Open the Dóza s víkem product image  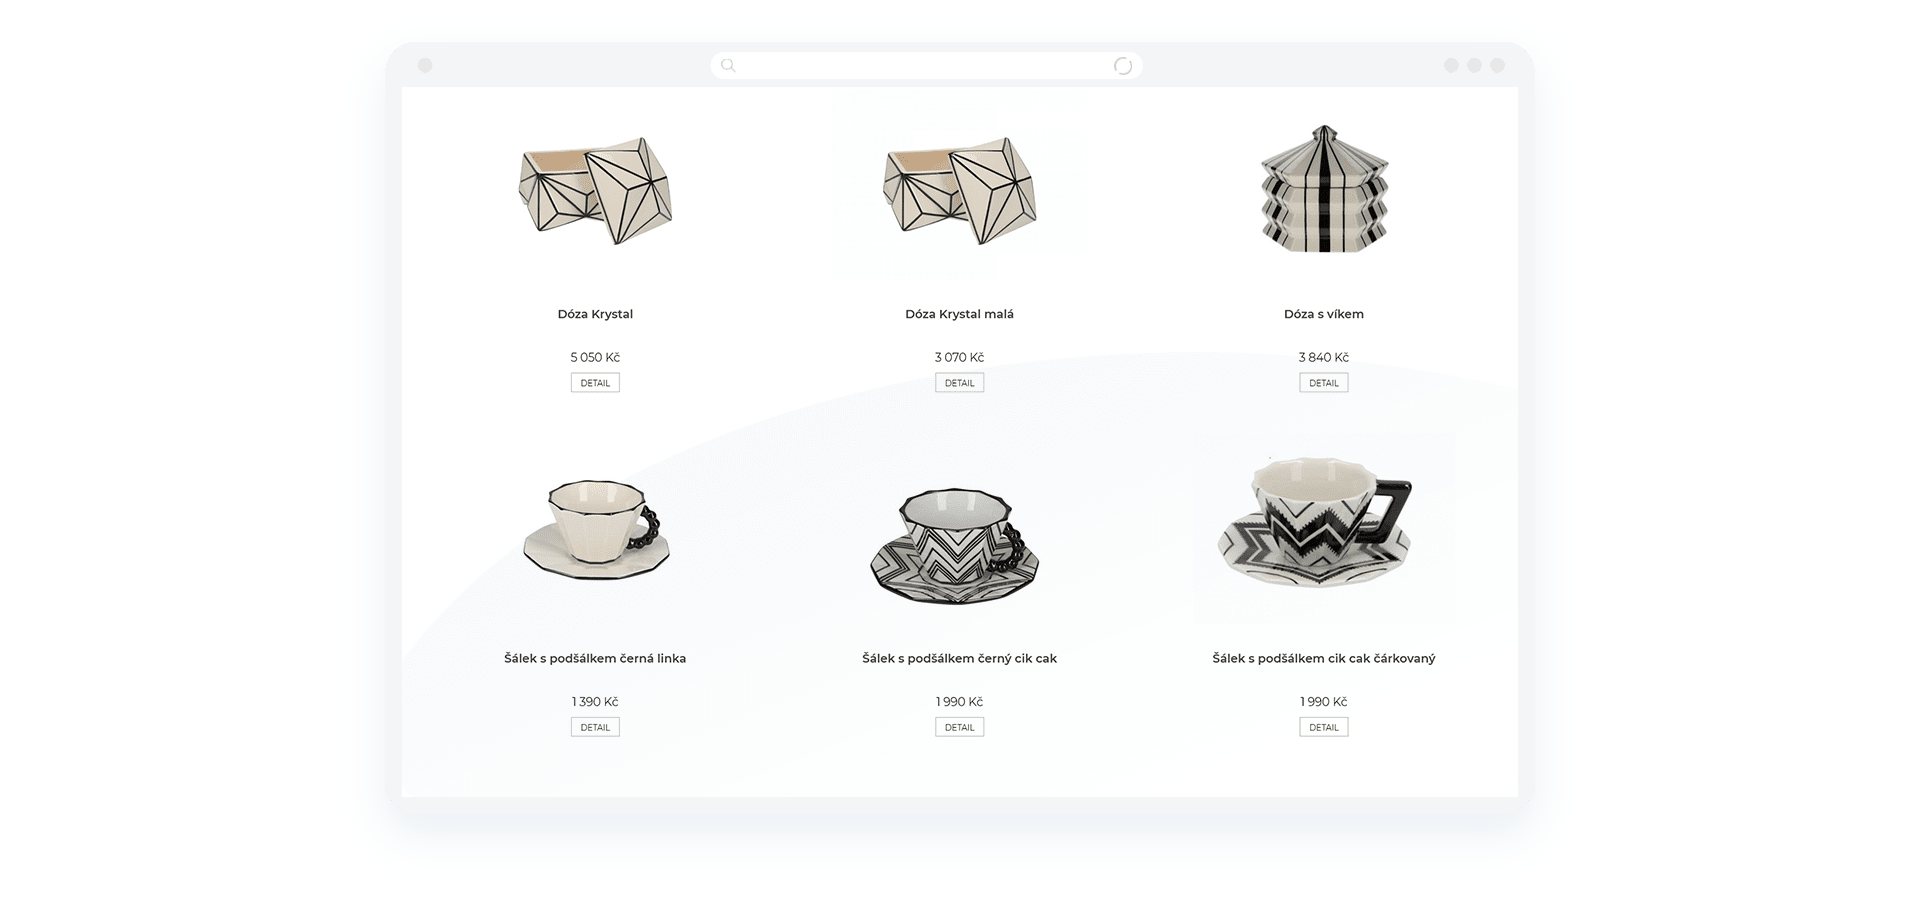point(1323,189)
